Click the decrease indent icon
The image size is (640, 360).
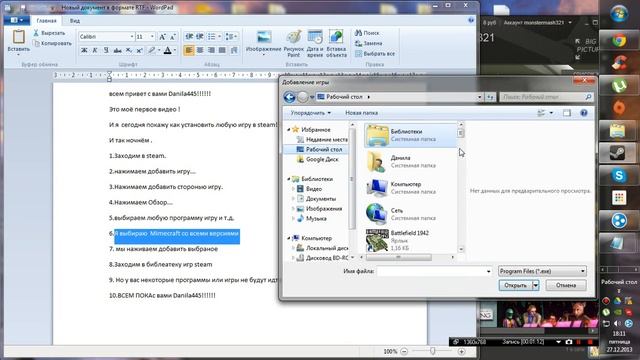pos(189,37)
